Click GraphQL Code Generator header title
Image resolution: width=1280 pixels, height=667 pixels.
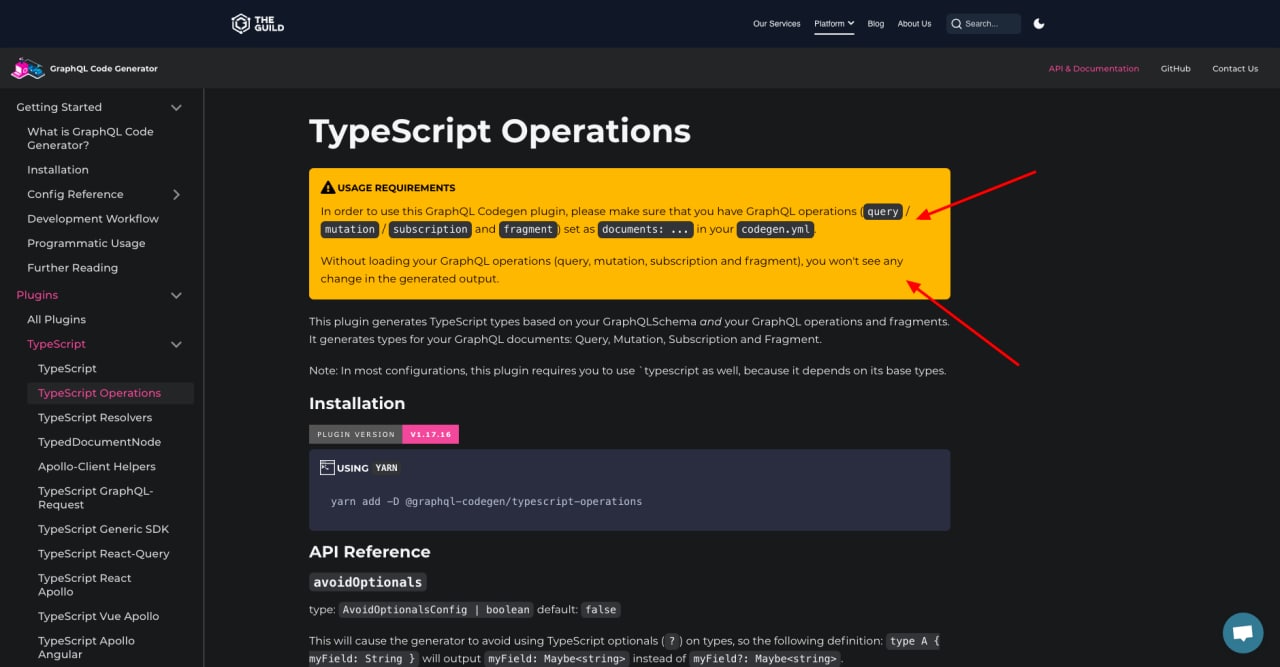104,69
